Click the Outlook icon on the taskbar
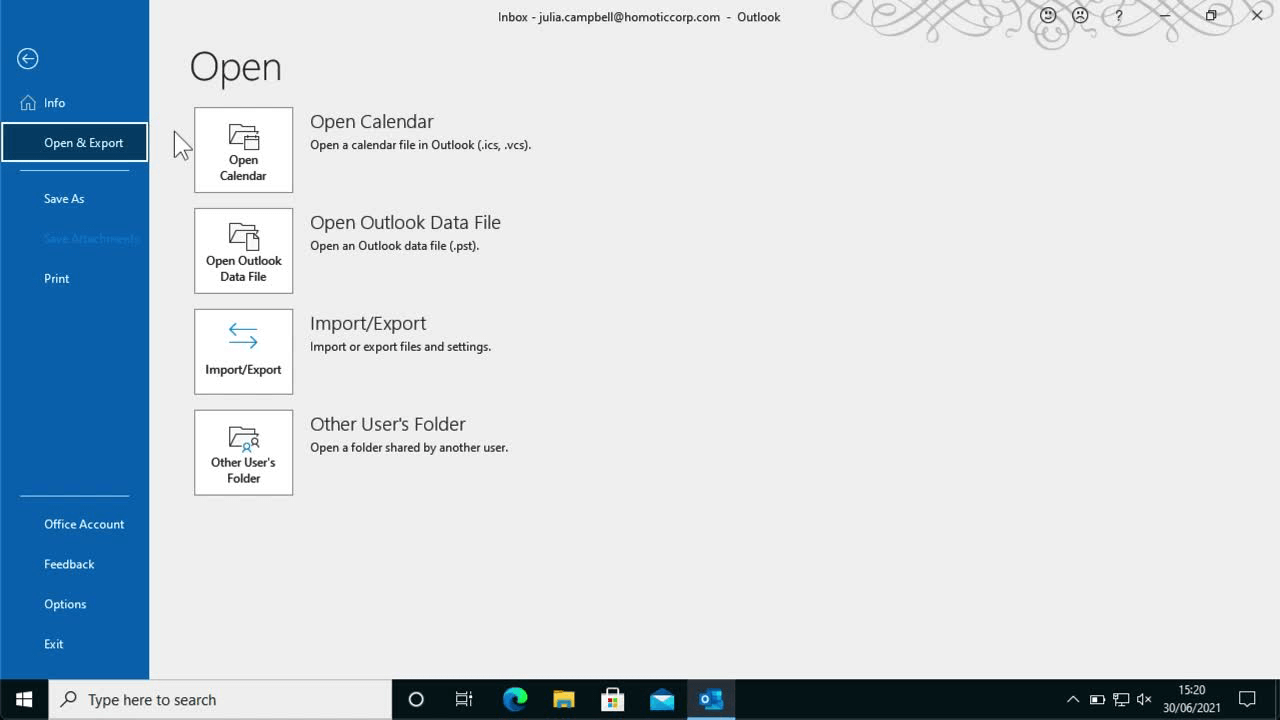The image size is (1280, 720). (711, 699)
